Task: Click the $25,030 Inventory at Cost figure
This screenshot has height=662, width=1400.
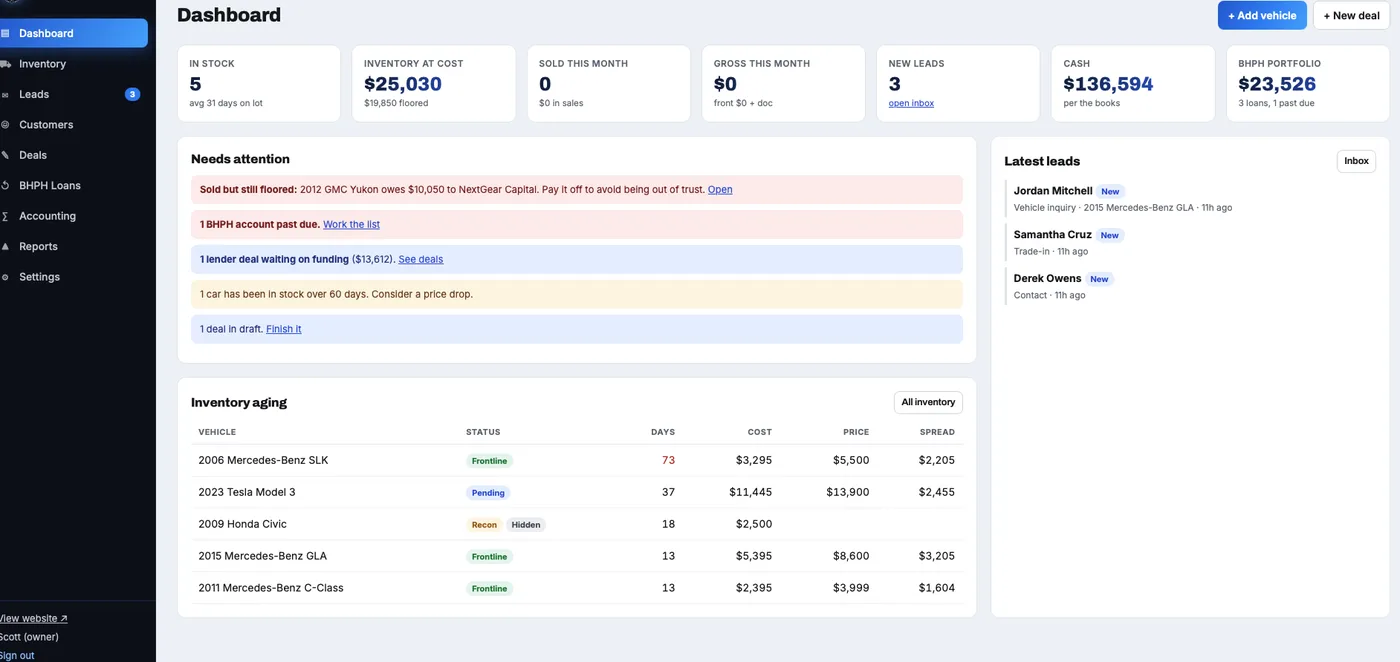Action: (403, 84)
